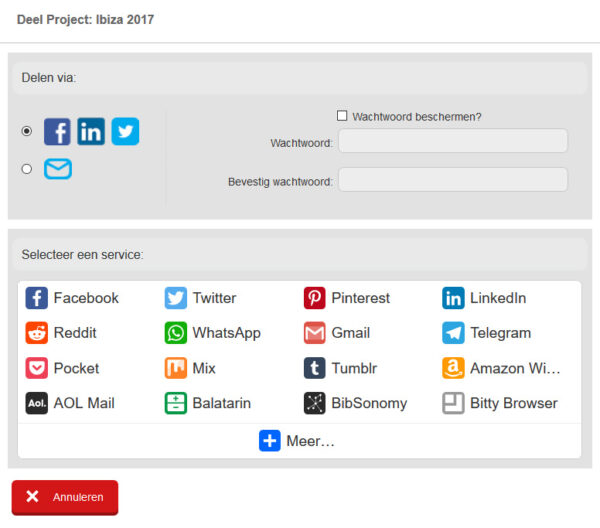Screen dimensions: 600x528
Task: Choose the Pocket service icon
Action: (x=37, y=368)
